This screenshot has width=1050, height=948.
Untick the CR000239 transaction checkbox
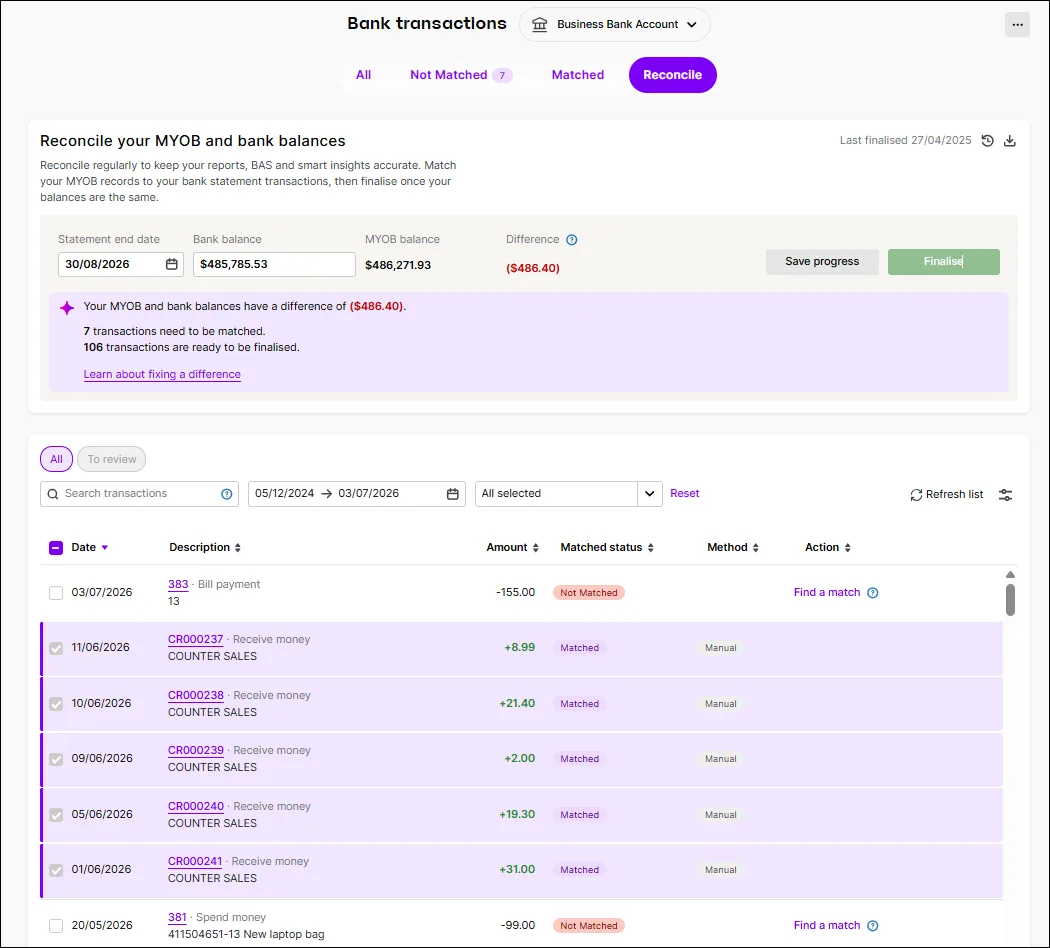[x=56, y=759]
